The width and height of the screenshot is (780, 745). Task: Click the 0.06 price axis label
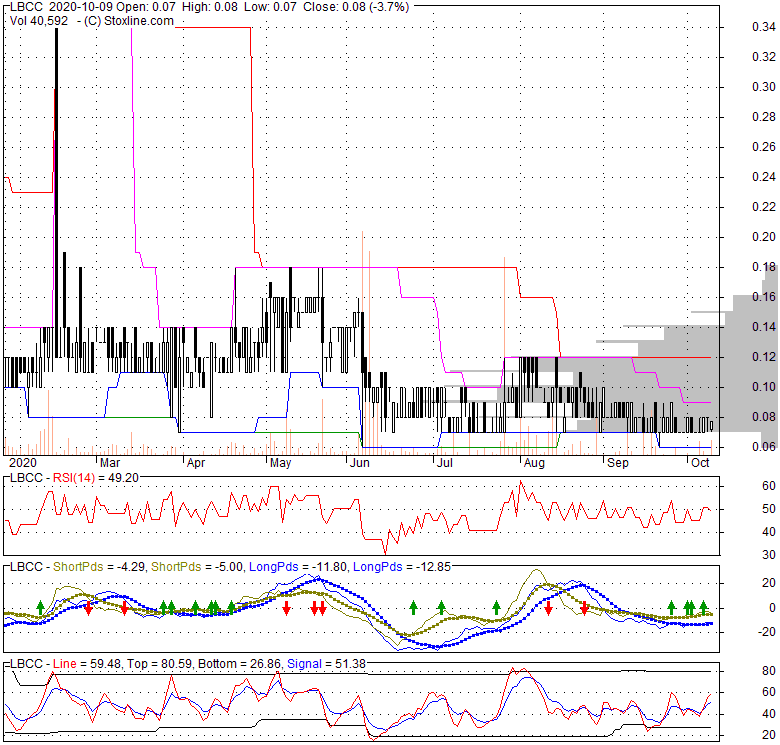tap(764, 447)
